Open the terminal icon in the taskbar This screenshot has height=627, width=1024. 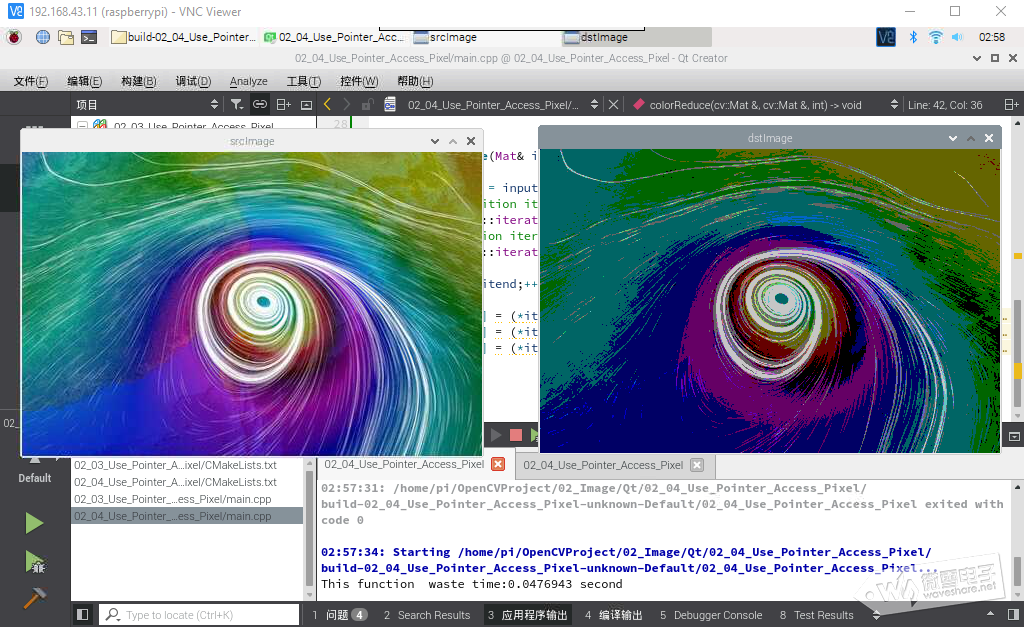point(89,37)
